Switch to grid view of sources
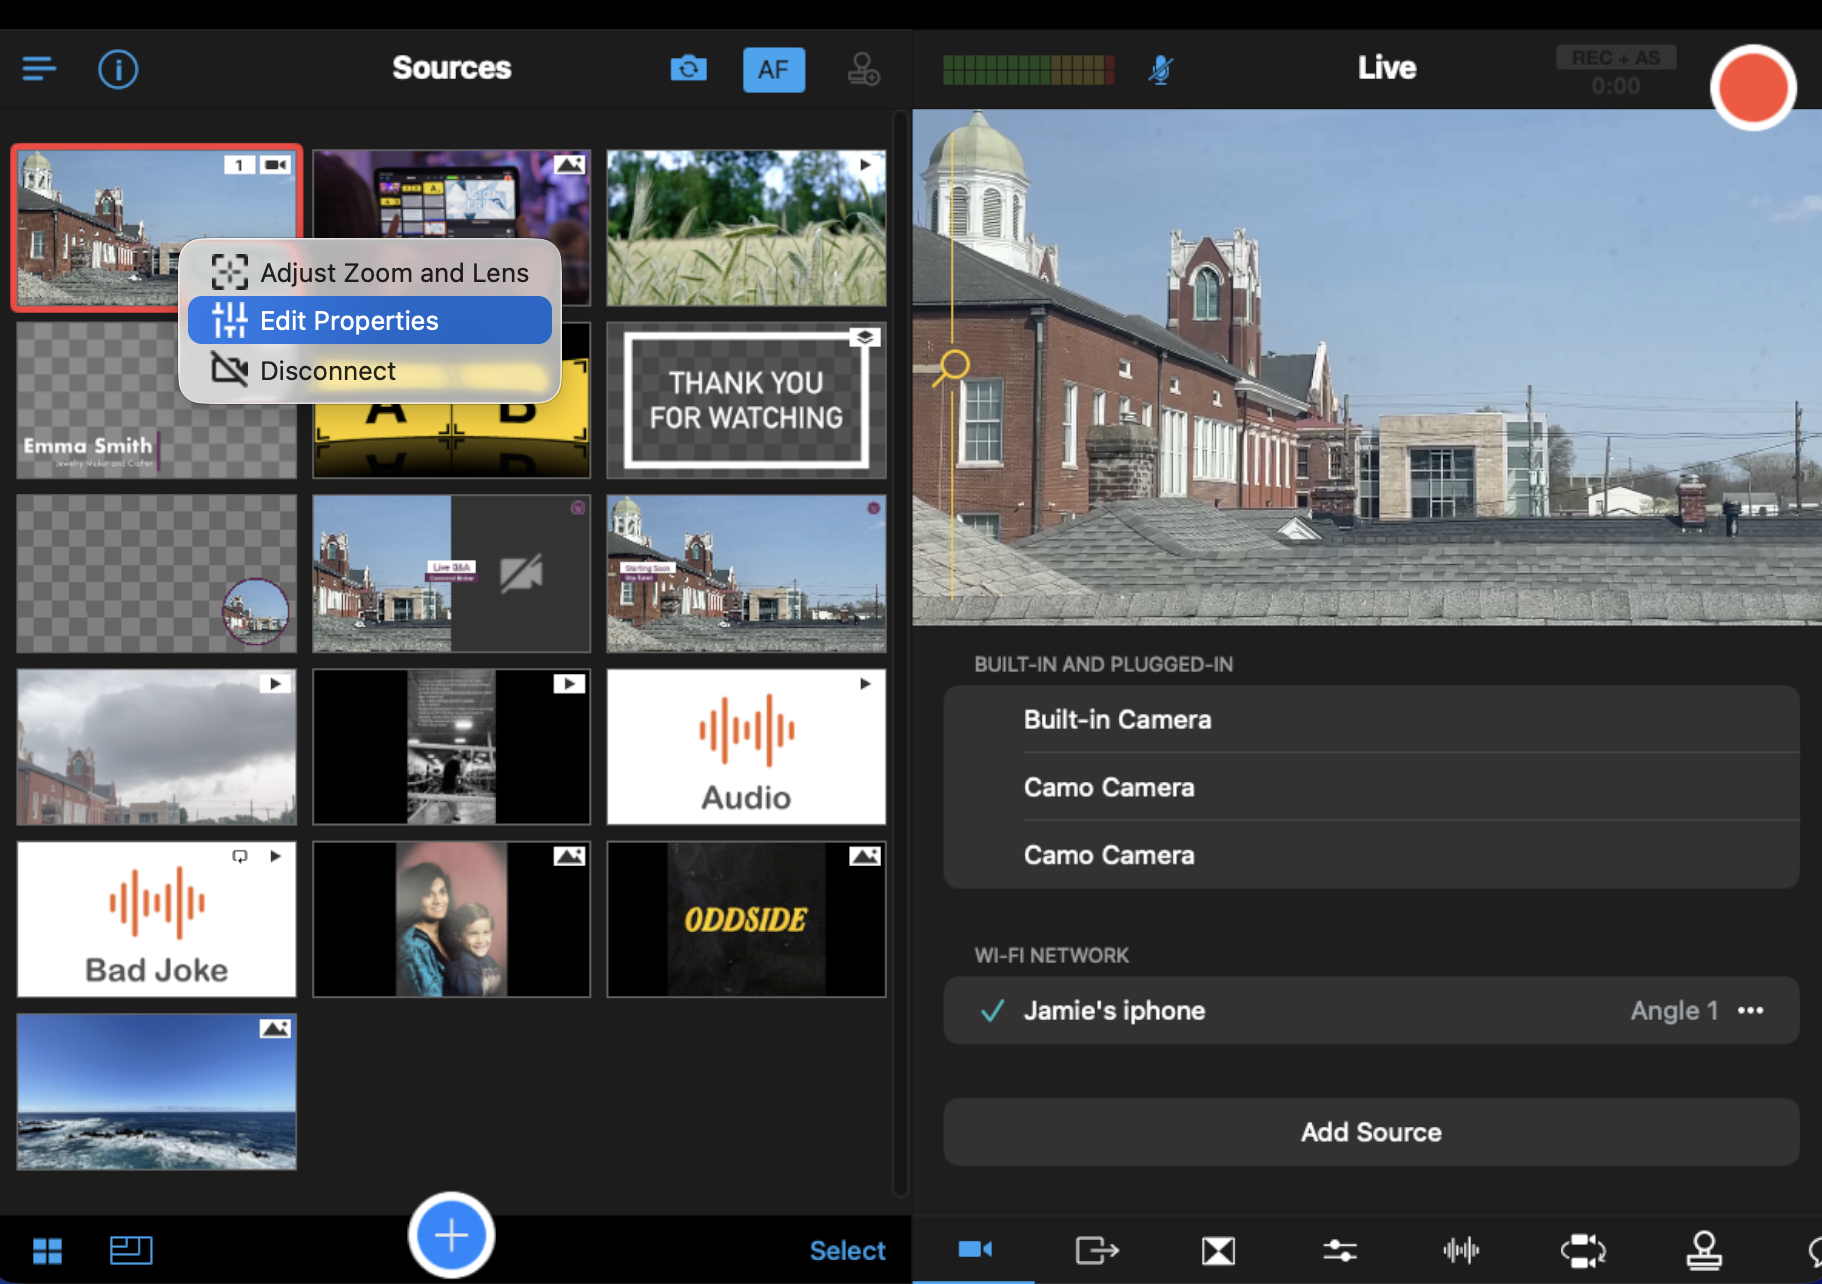This screenshot has width=1822, height=1284. coord(47,1250)
